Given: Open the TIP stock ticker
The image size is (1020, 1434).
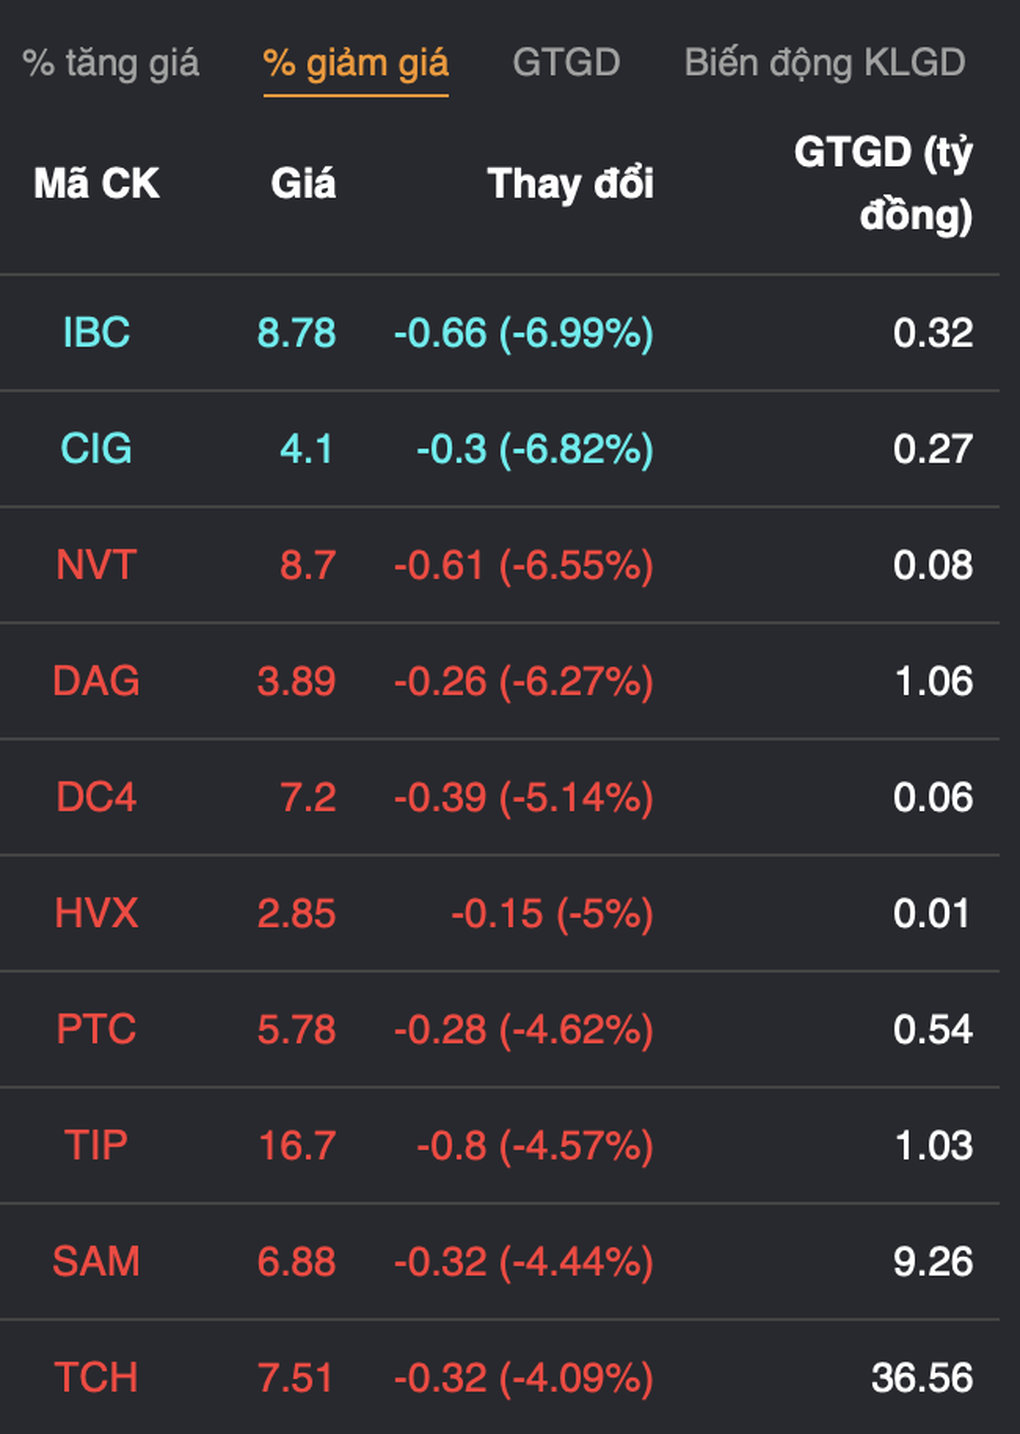Looking at the screenshot, I should [x=96, y=1145].
